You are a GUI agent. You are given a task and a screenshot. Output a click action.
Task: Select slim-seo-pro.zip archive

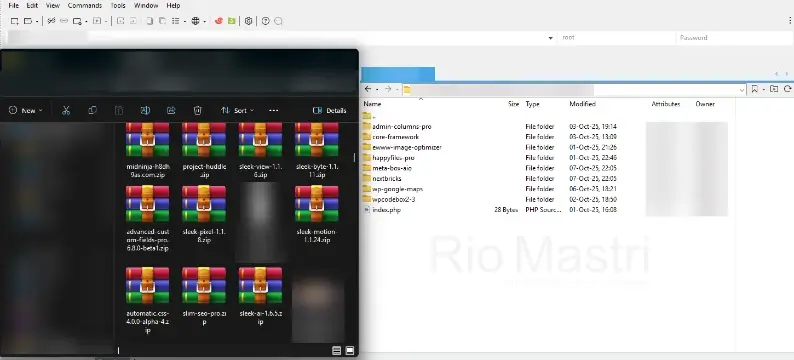(204, 296)
